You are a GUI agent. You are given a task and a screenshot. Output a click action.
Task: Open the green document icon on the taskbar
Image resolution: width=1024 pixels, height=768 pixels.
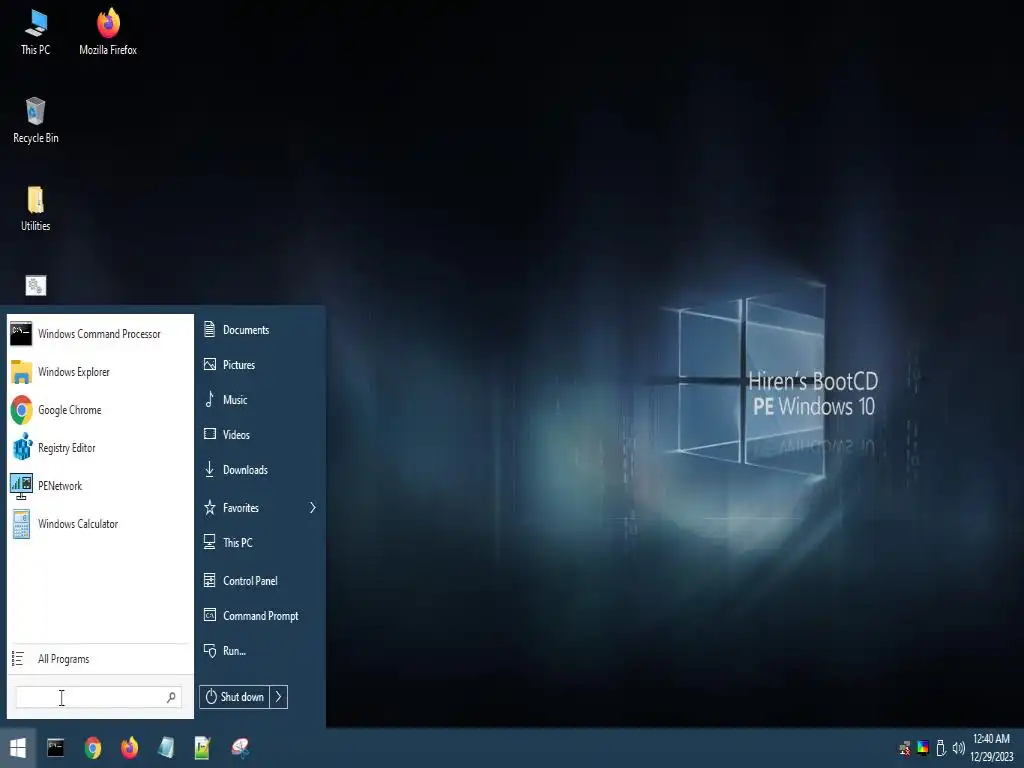coord(202,748)
